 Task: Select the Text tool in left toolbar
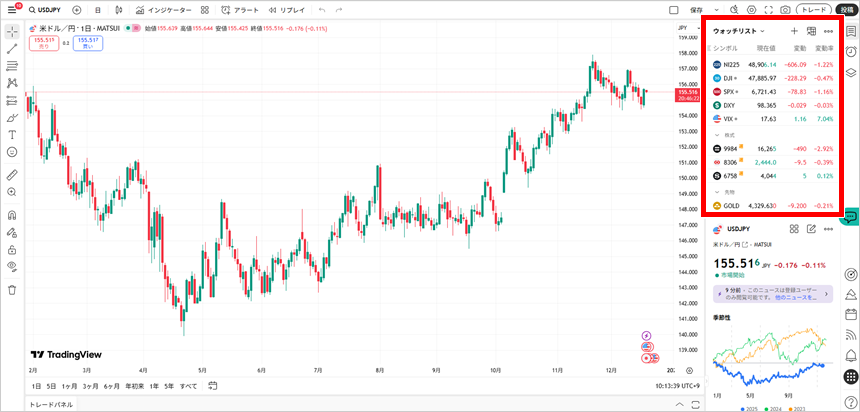(12, 134)
